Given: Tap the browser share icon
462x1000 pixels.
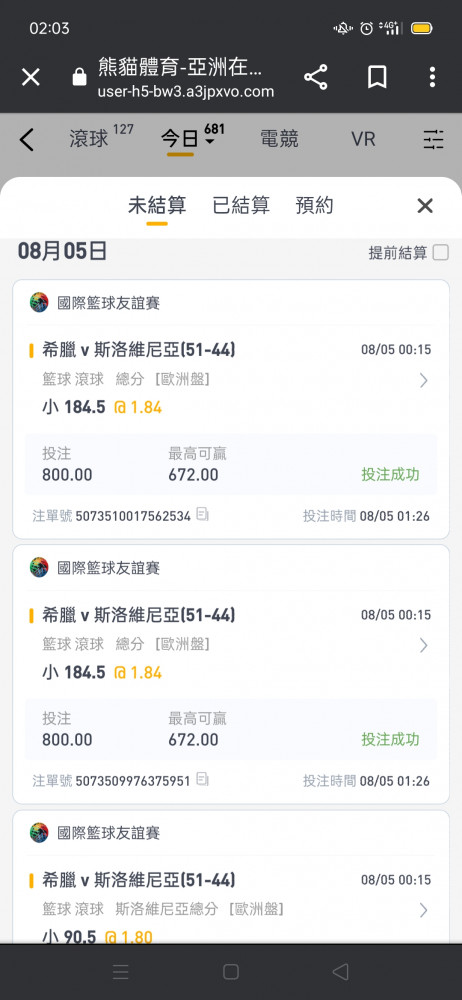Looking at the screenshot, I should point(315,77).
